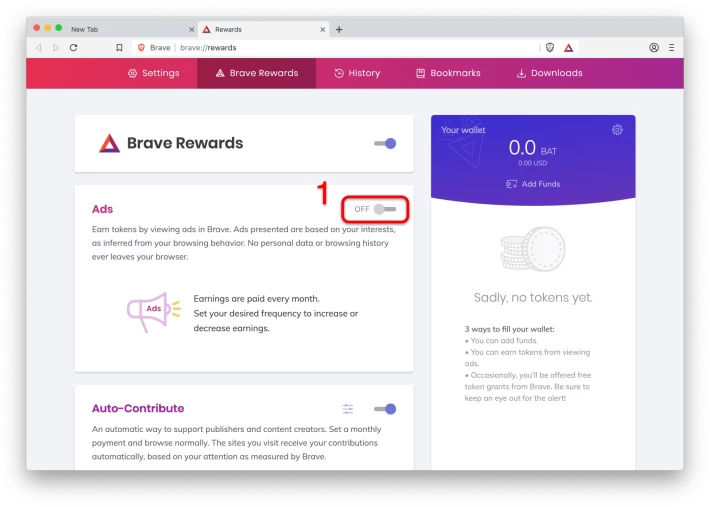710x507 pixels.
Task: Click the '3 ways to fill your wallet' text
Action: tap(509, 329)
